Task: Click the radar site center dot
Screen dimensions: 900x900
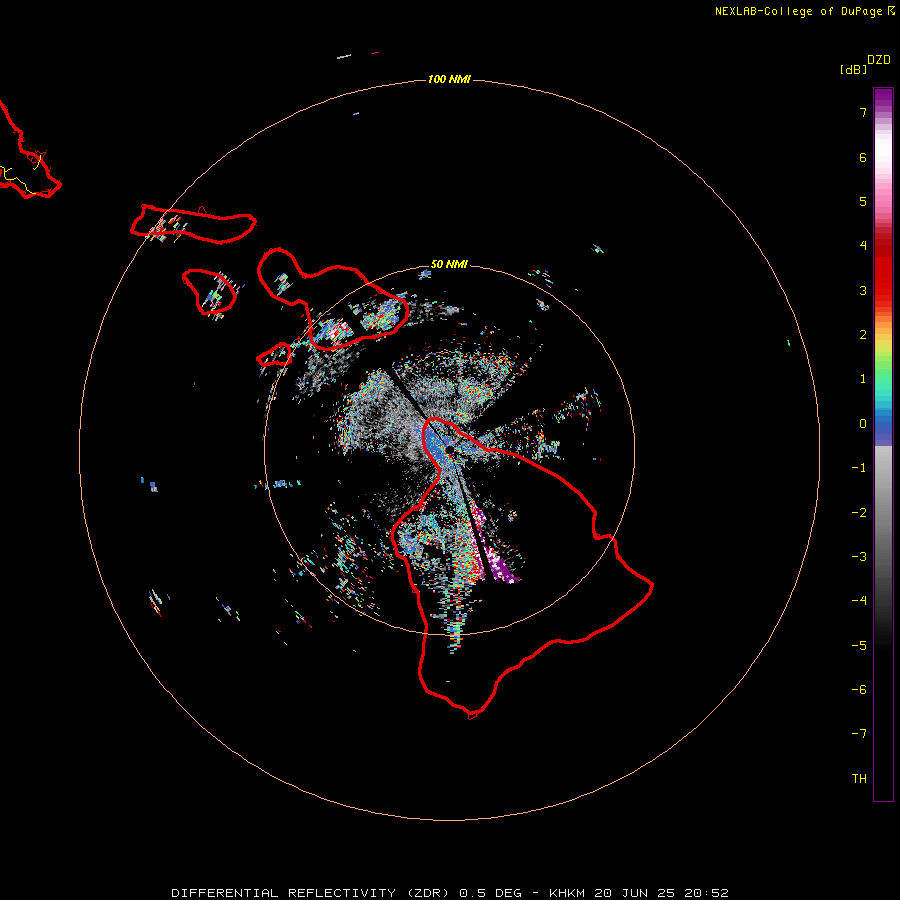Action: (x=450, y=450)
